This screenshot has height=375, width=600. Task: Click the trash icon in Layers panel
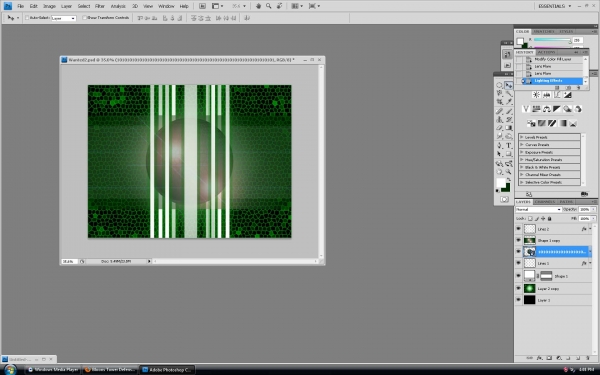point(587,358)
